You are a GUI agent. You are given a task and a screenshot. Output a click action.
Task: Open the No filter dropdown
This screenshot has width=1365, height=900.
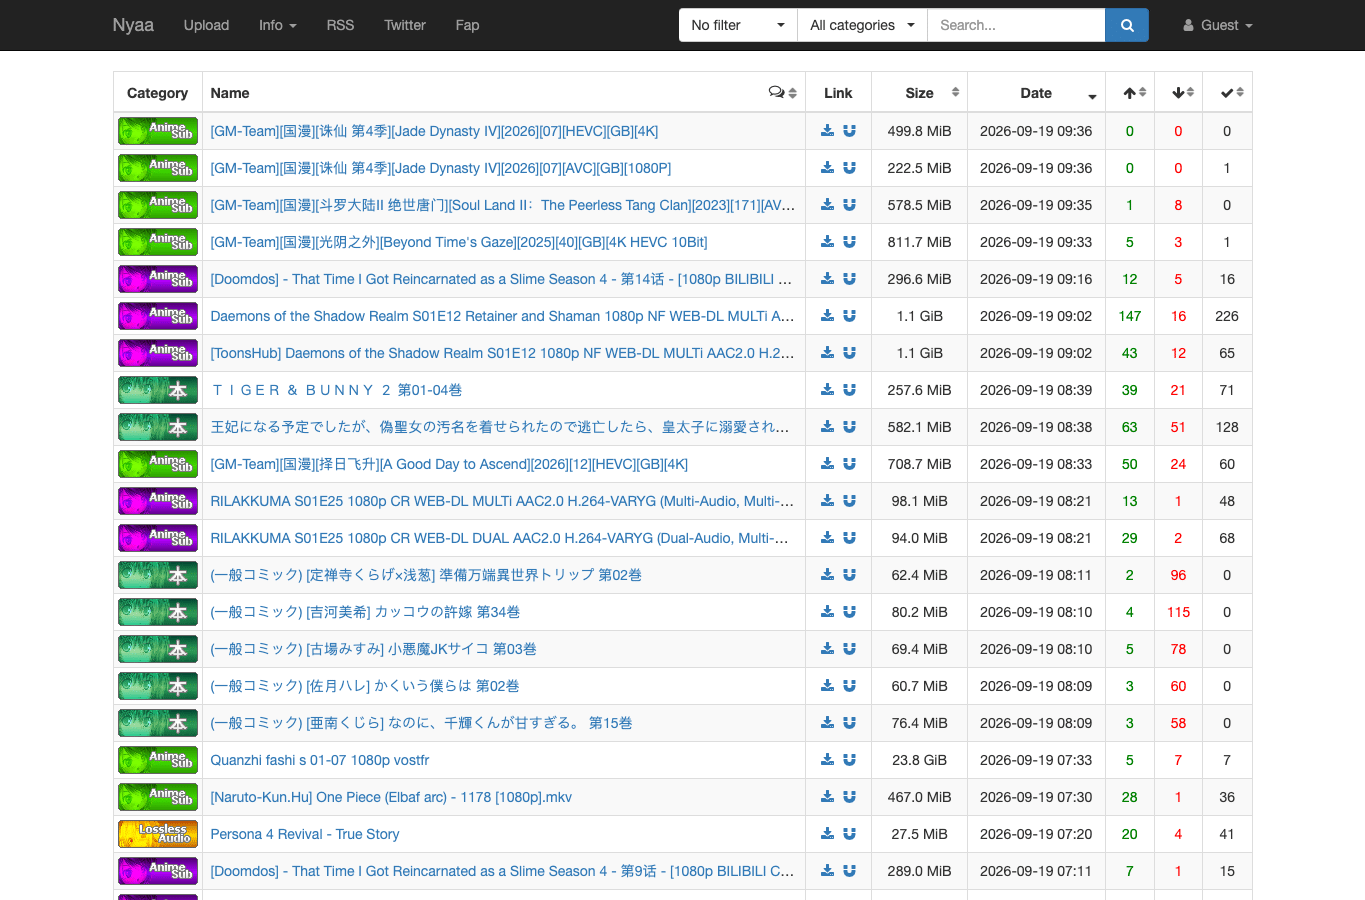click(738, 25)
